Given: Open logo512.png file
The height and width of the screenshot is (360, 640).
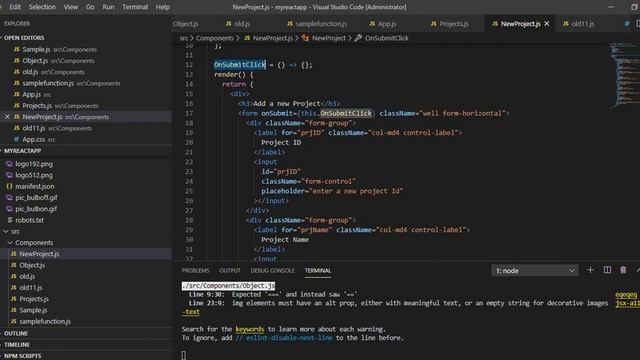Looking at the screenshot, I should 34,175.
